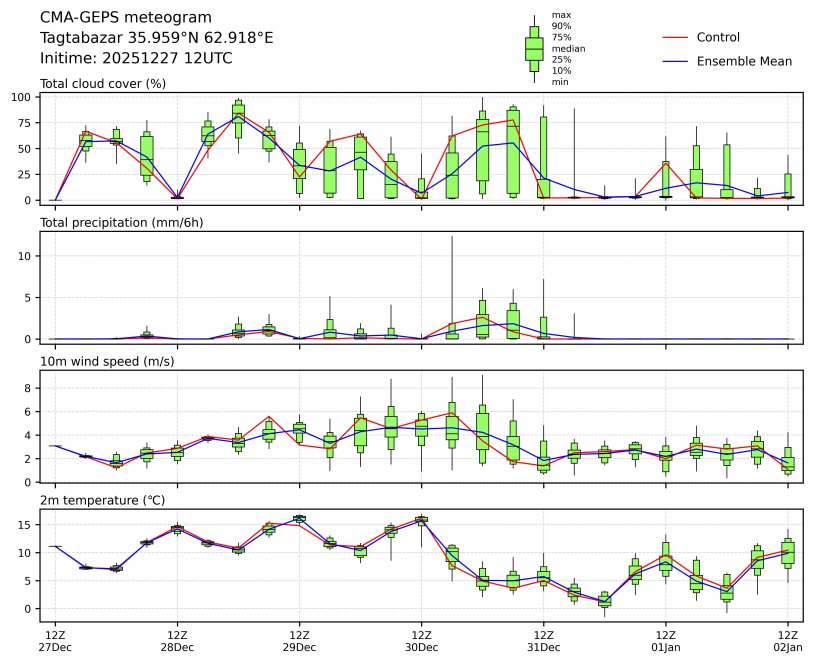This screenshot has width=814, height=664.
Task: Click the boxplot legend icon
Action: coord(534,48)
